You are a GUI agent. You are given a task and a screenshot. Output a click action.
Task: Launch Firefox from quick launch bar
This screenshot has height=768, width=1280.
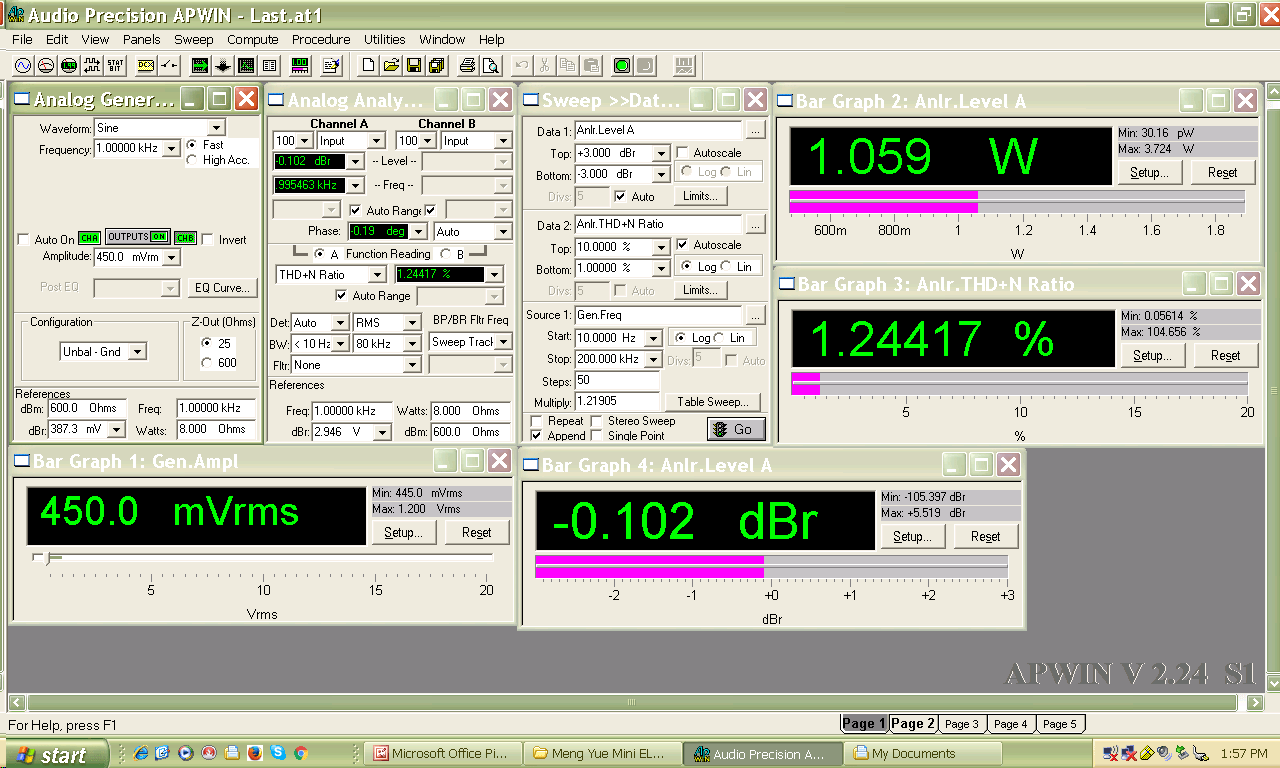point(255,752)
